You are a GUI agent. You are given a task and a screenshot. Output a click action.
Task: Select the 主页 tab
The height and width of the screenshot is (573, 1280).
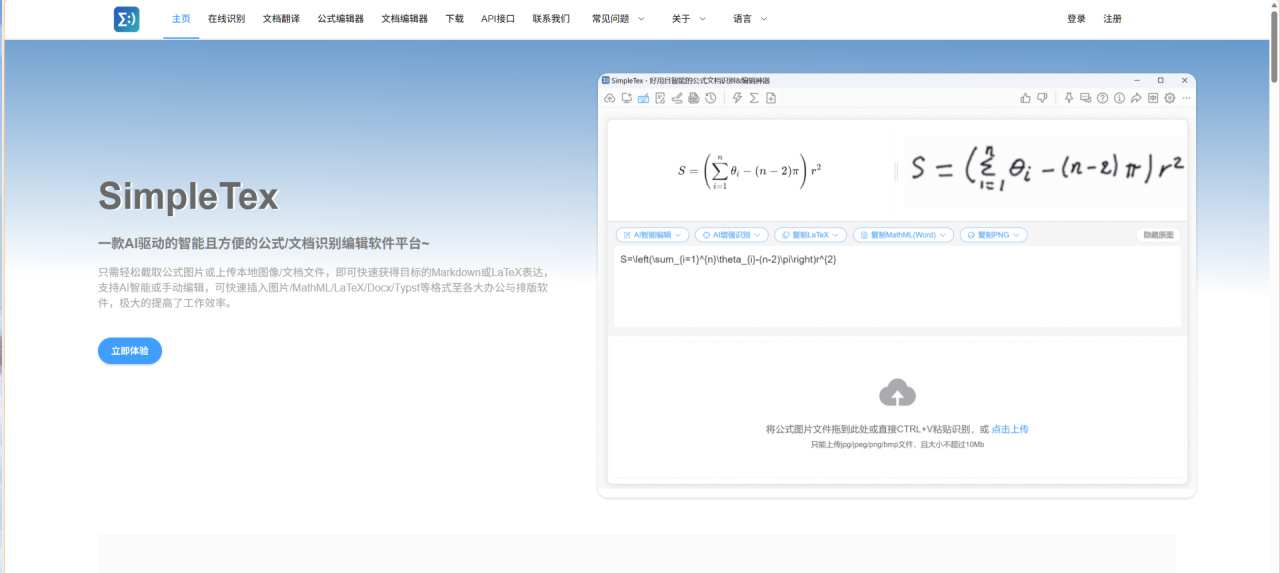coord(181,19)
